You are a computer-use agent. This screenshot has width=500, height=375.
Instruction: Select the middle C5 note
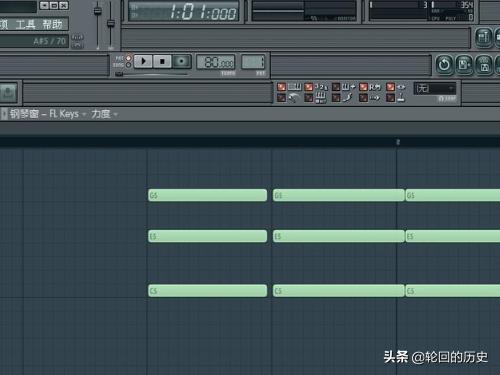coord(338,291)
